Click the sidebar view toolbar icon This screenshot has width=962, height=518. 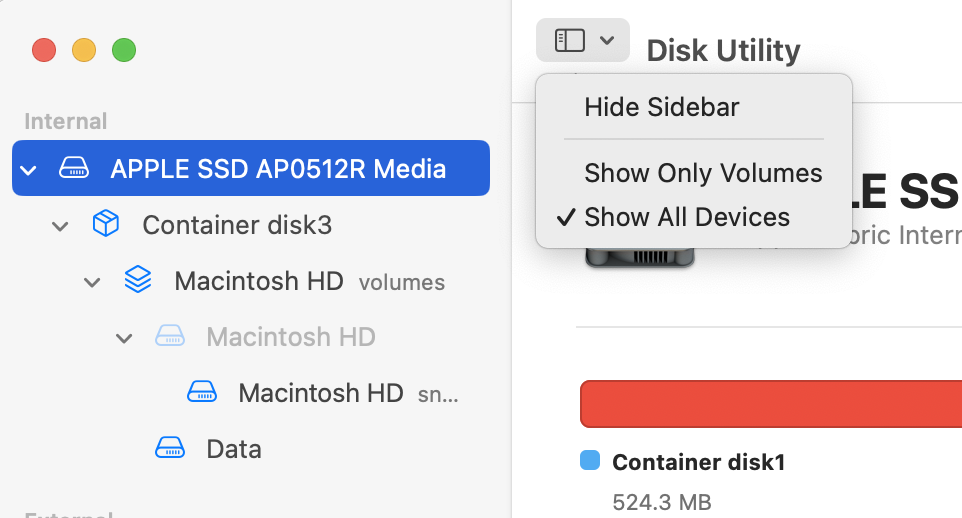[569, 41]
